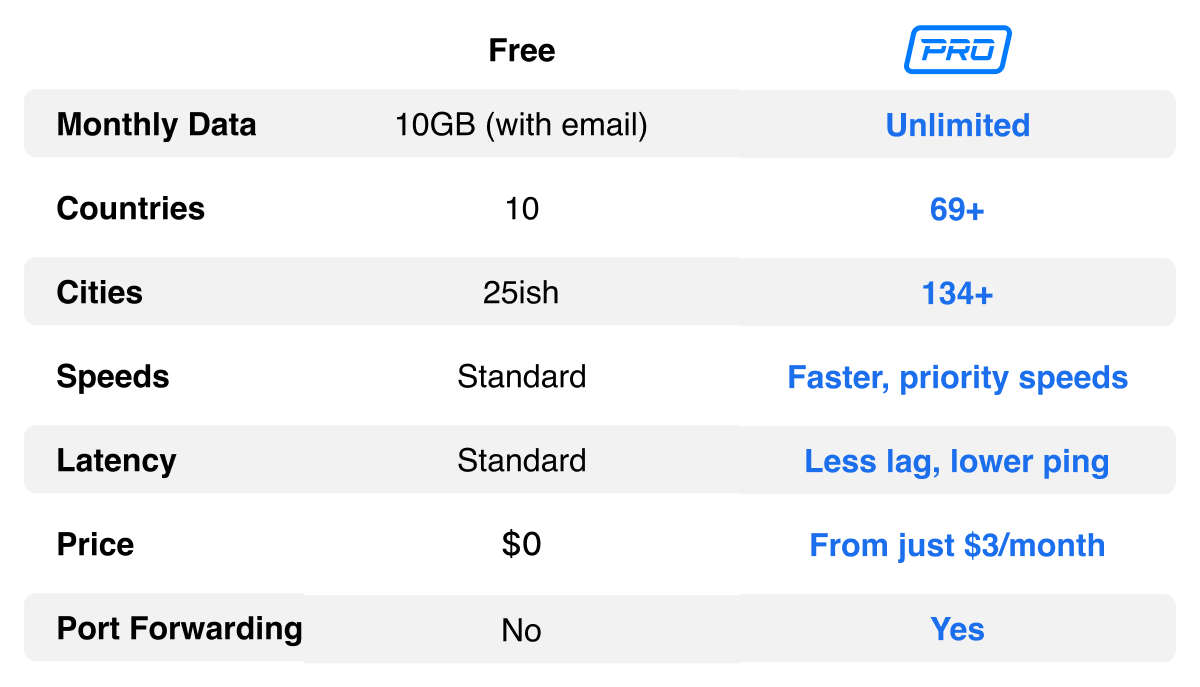The image size is (1200, 687).
Task: Click the Price row label
Action: (x=96, y=544)
